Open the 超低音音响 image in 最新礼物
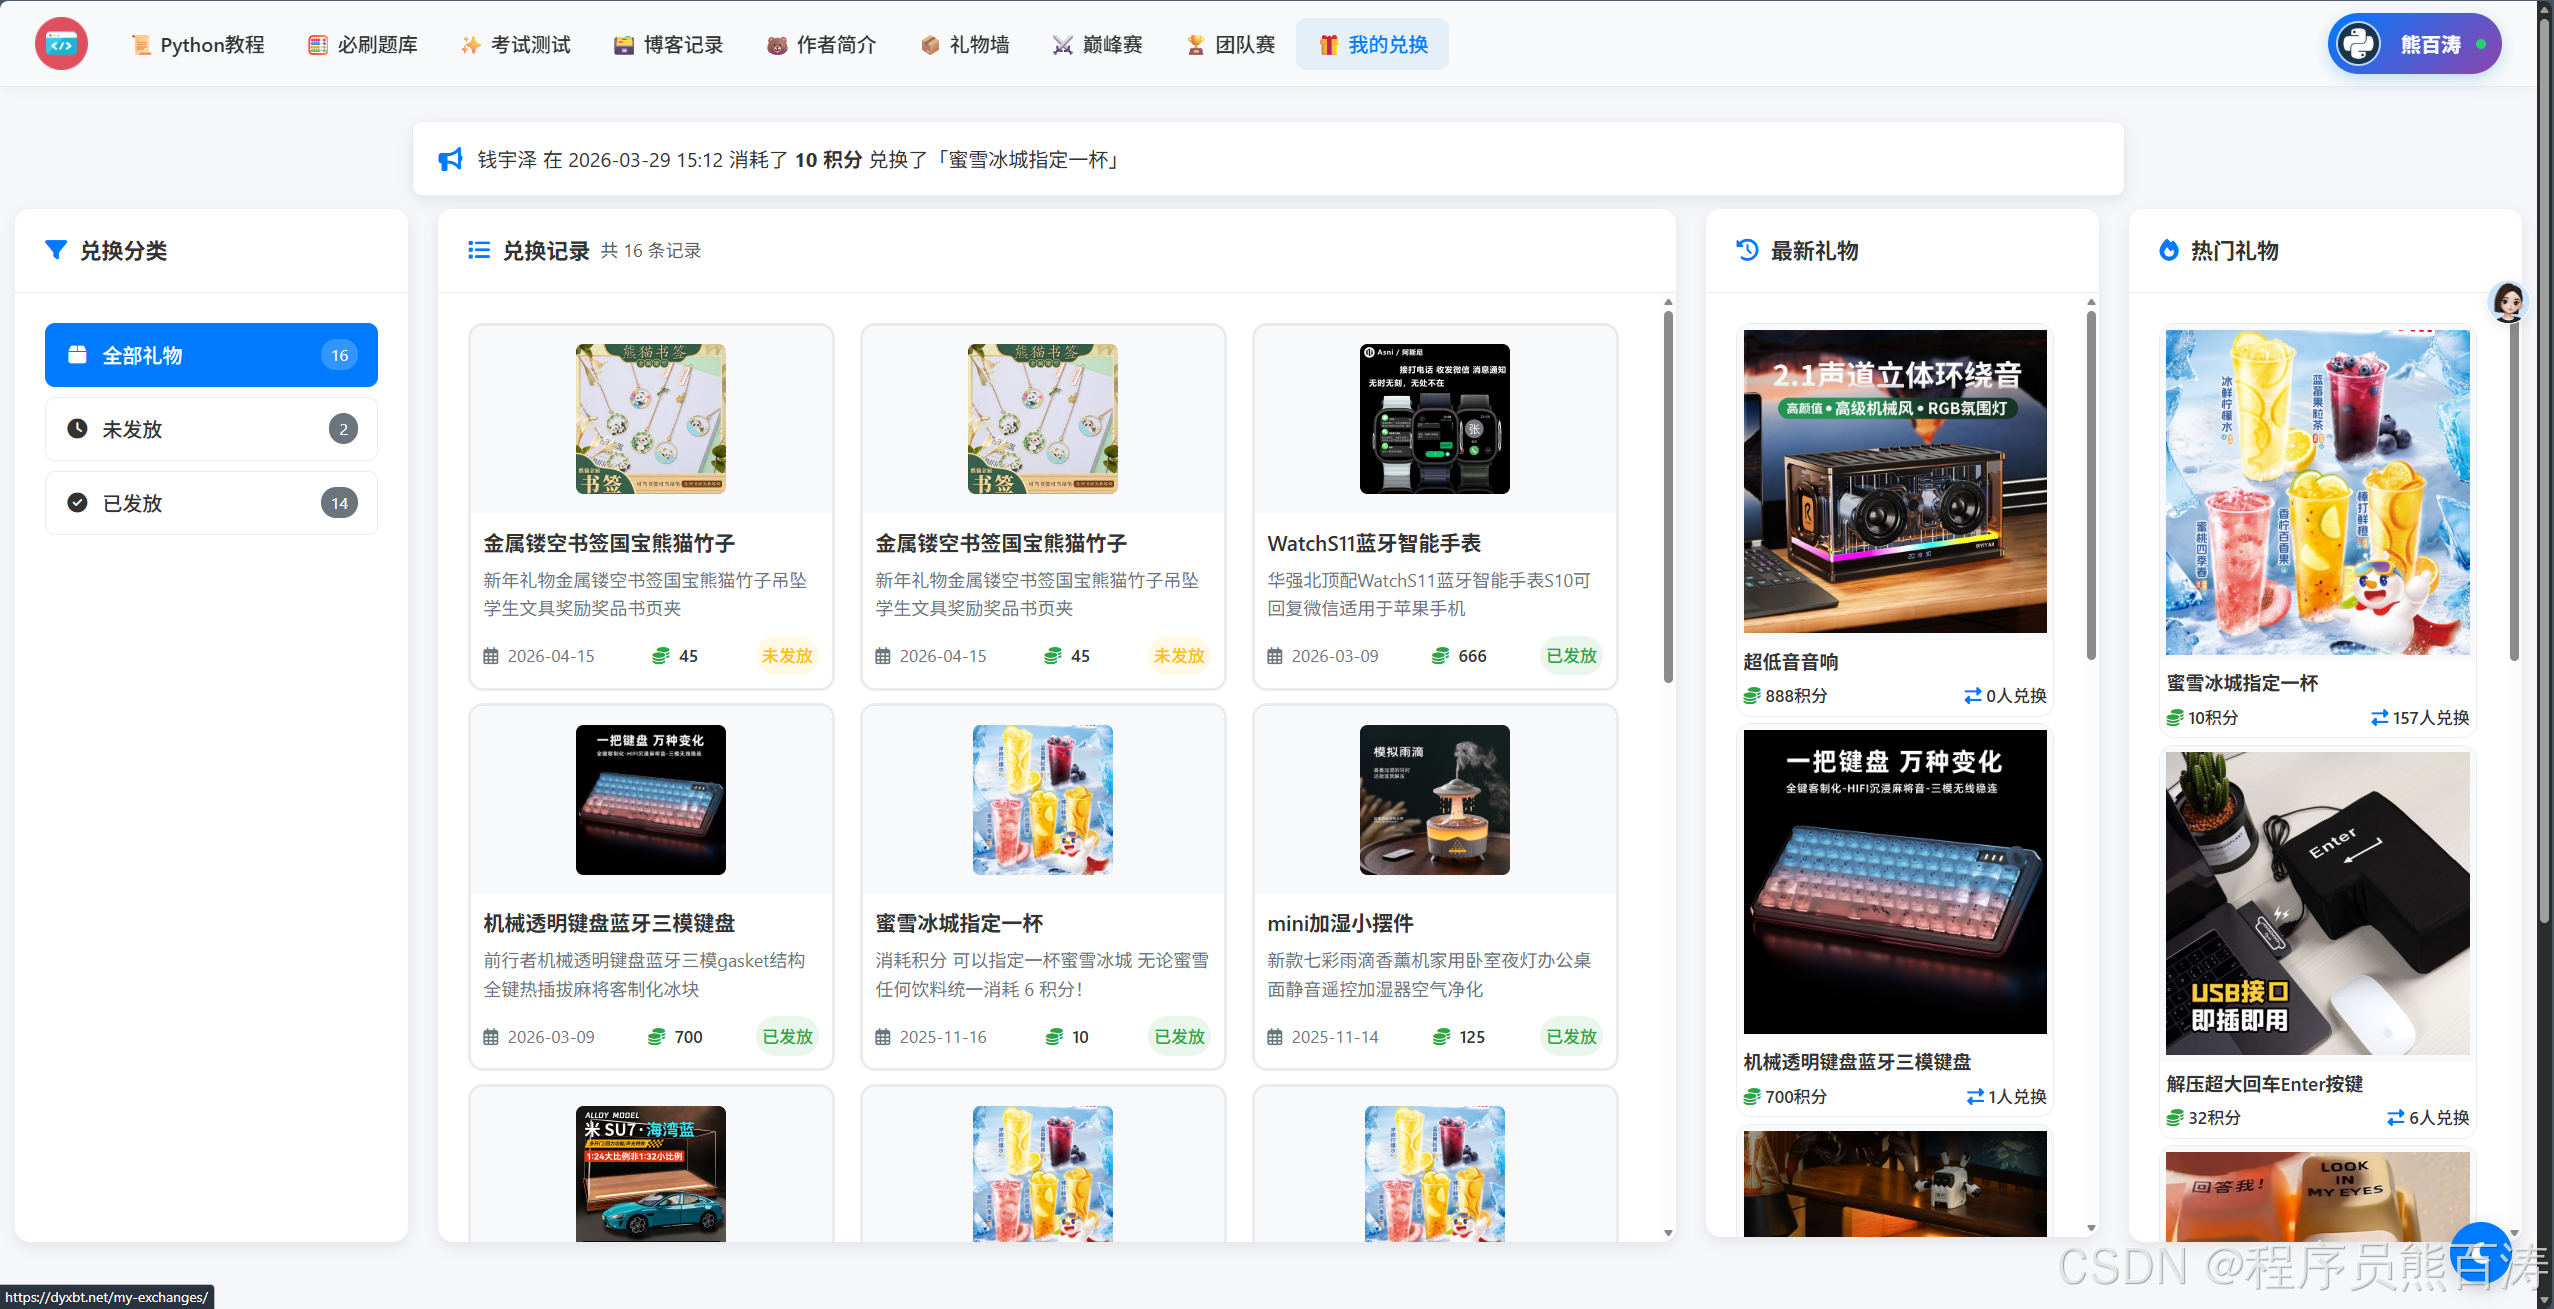The width and height of the screenshot is (2554, 1309). (x=1895, y=481)
